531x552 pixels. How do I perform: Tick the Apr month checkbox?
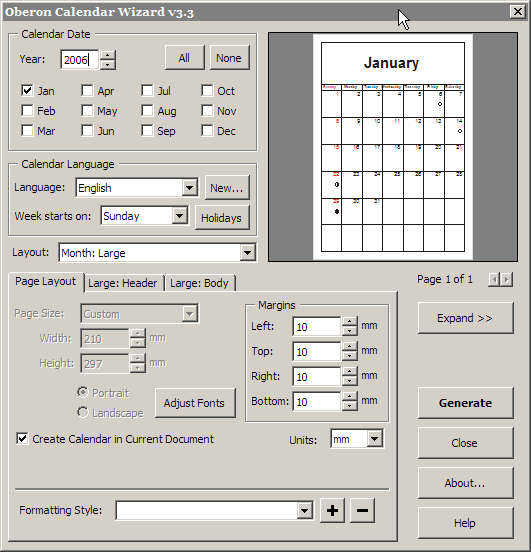tap(87, 90)
